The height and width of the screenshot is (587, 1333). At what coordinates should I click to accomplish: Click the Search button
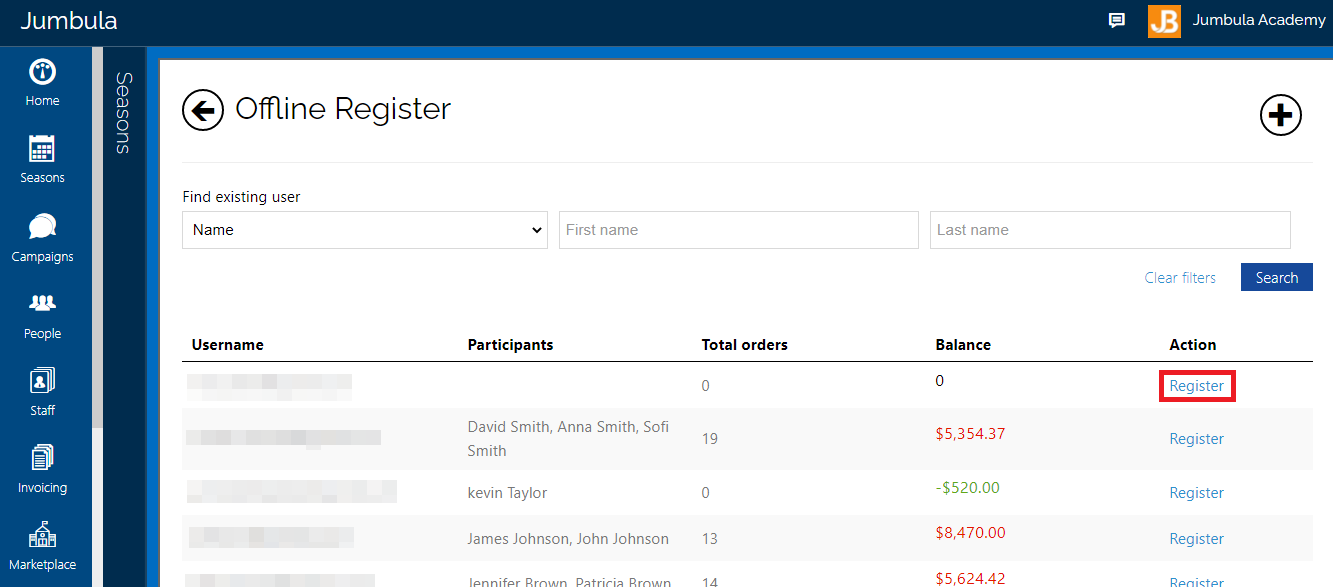tap(1277, 278)
